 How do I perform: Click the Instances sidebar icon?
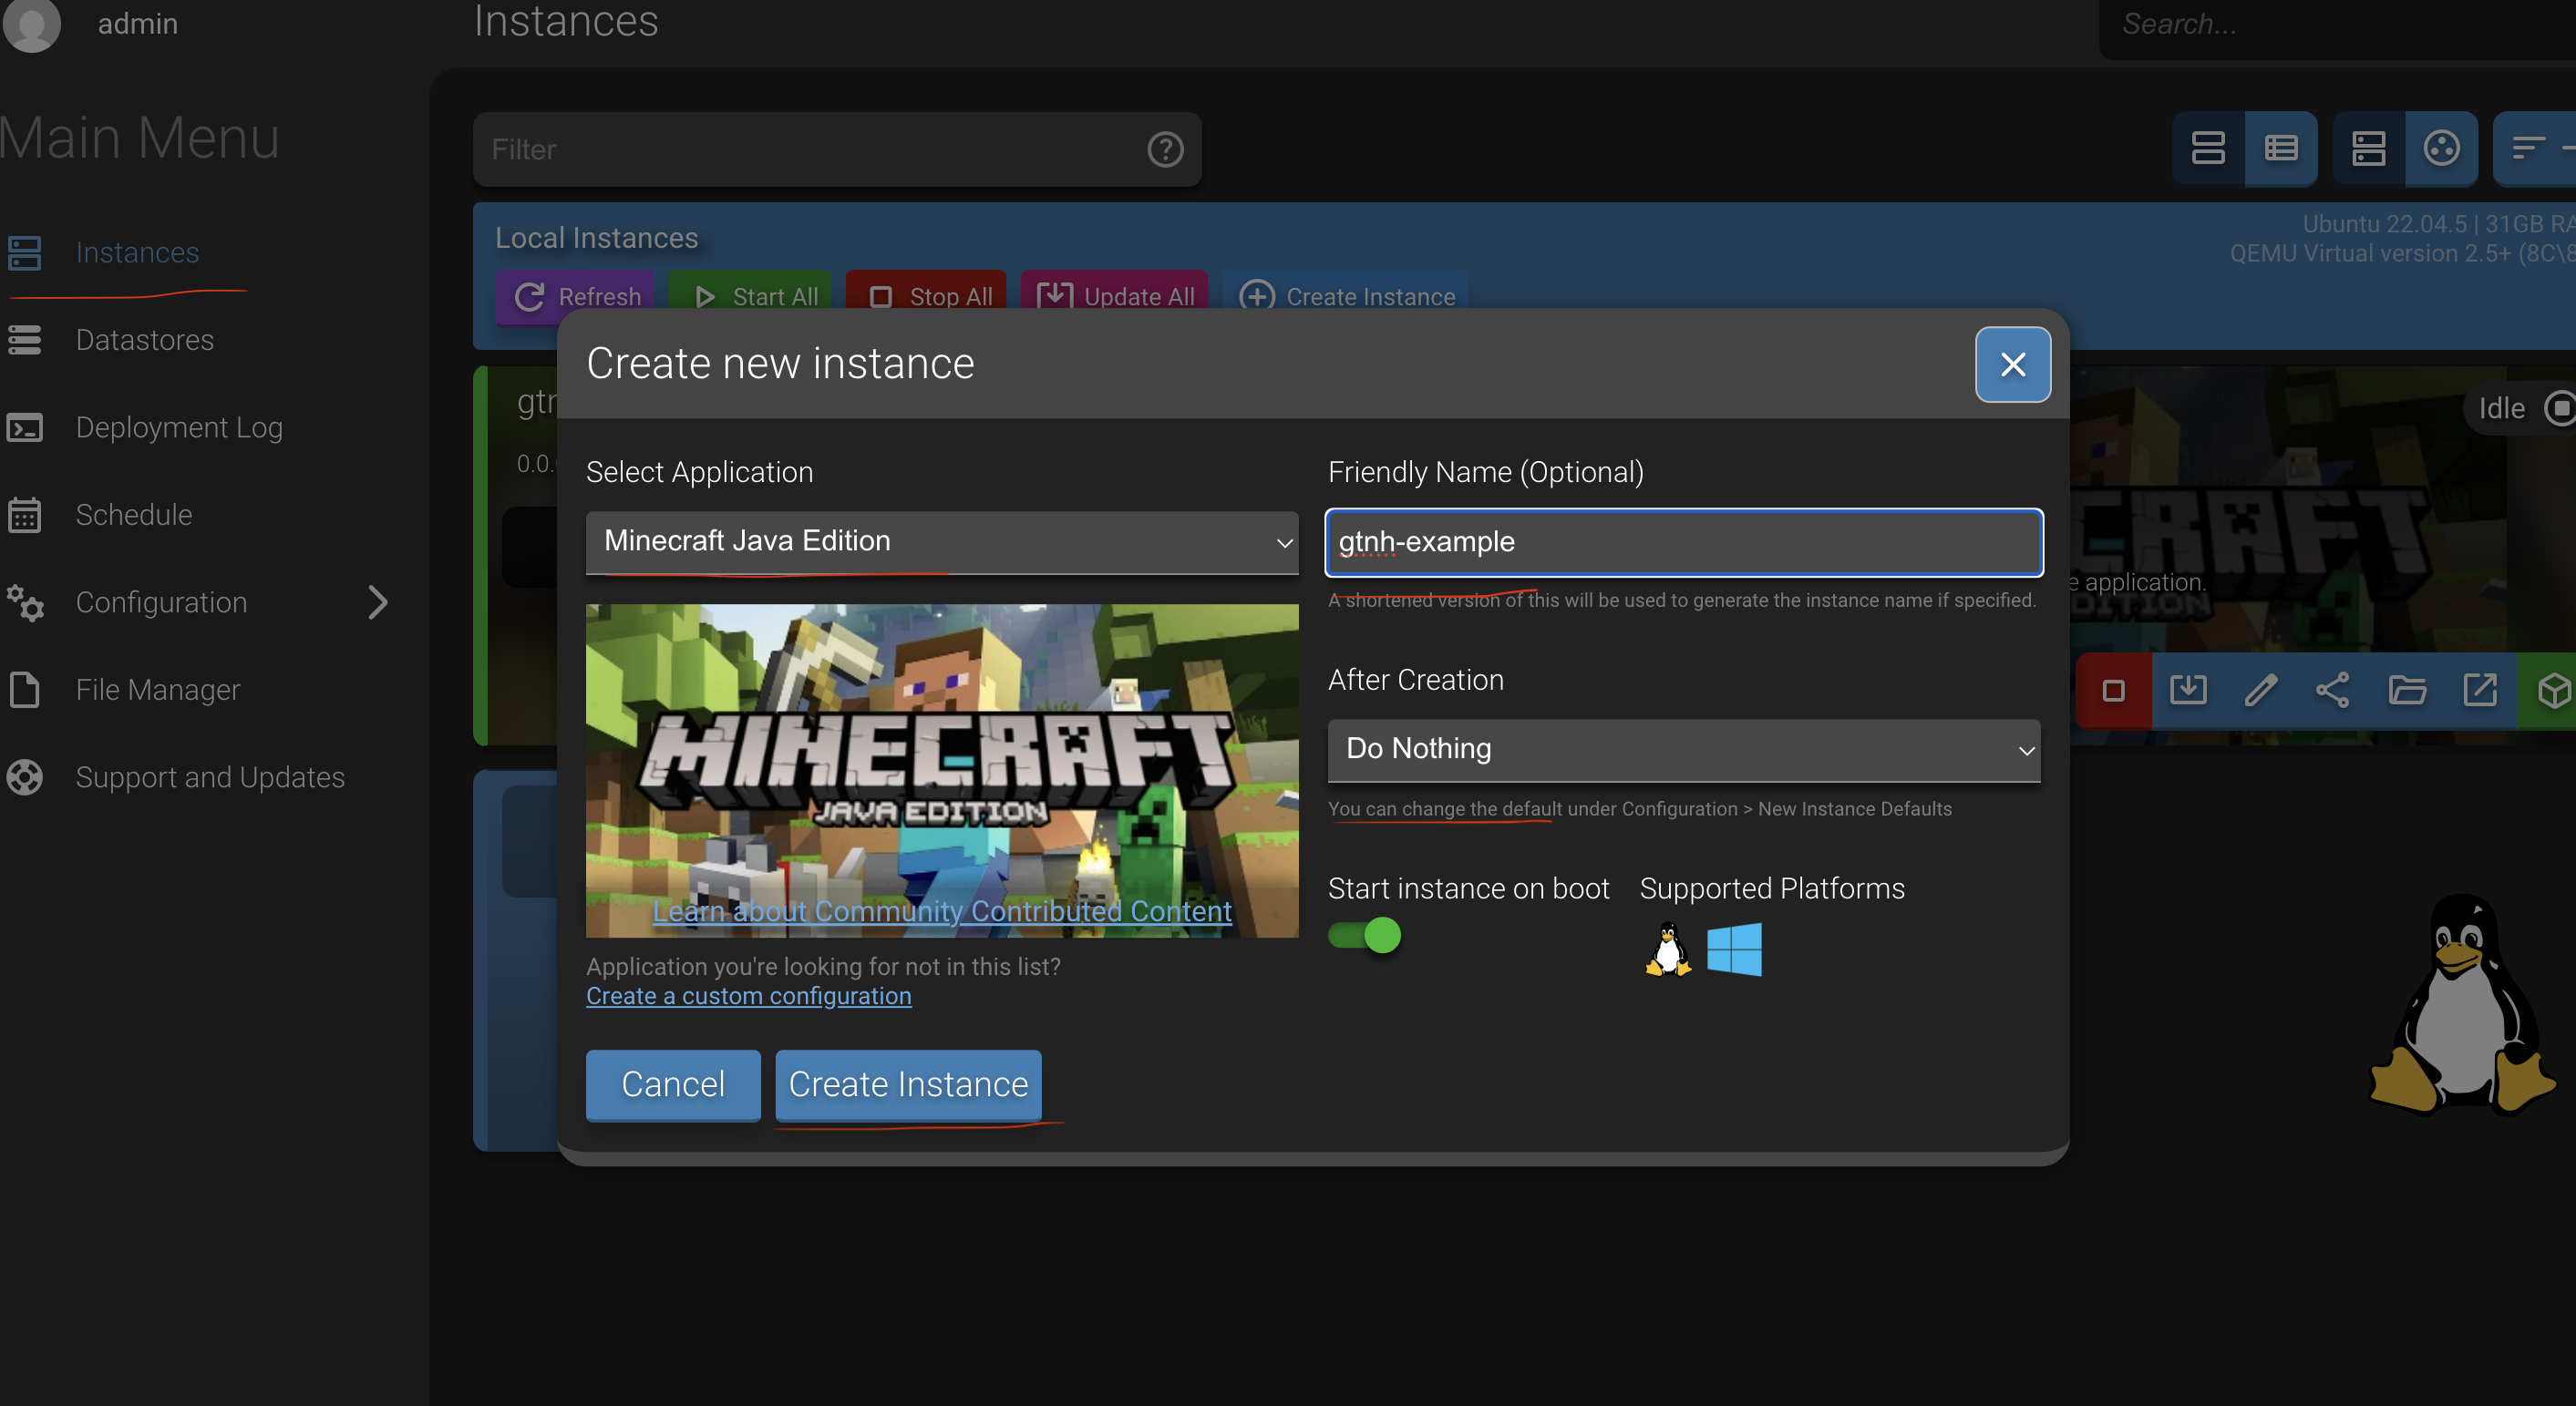click(x=24, y=253)
